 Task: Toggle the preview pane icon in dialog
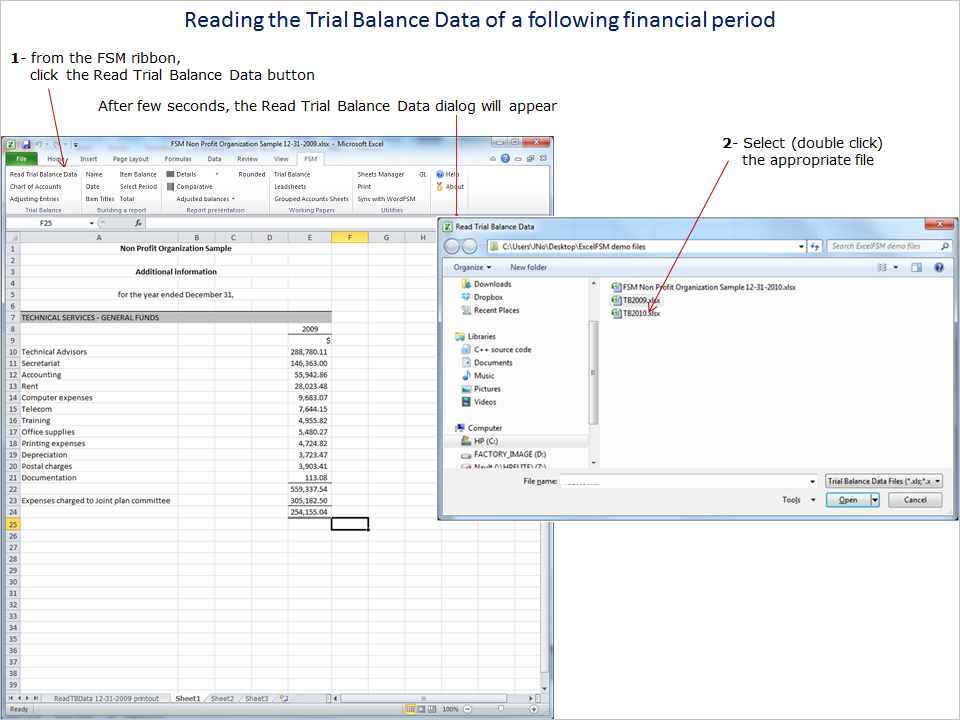[x=915, y=267]
